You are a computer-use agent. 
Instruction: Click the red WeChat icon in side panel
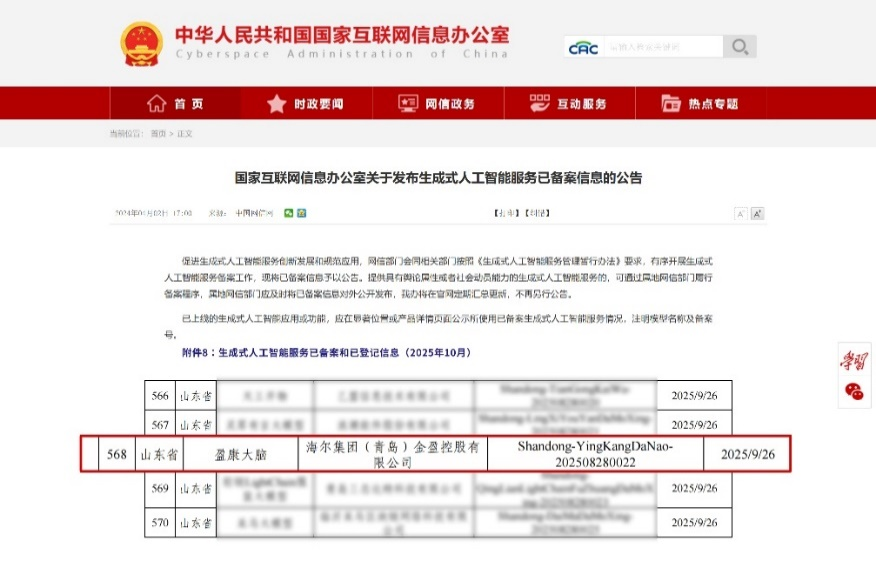854,391
